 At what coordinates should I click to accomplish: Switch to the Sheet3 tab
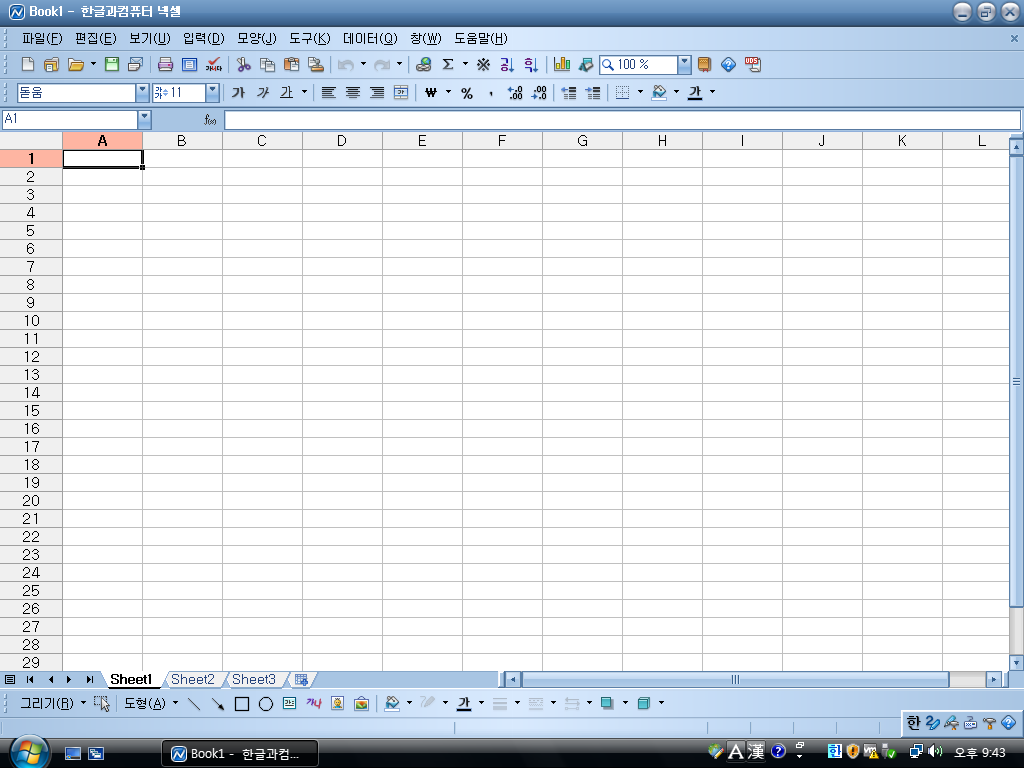tap(253, 679)
